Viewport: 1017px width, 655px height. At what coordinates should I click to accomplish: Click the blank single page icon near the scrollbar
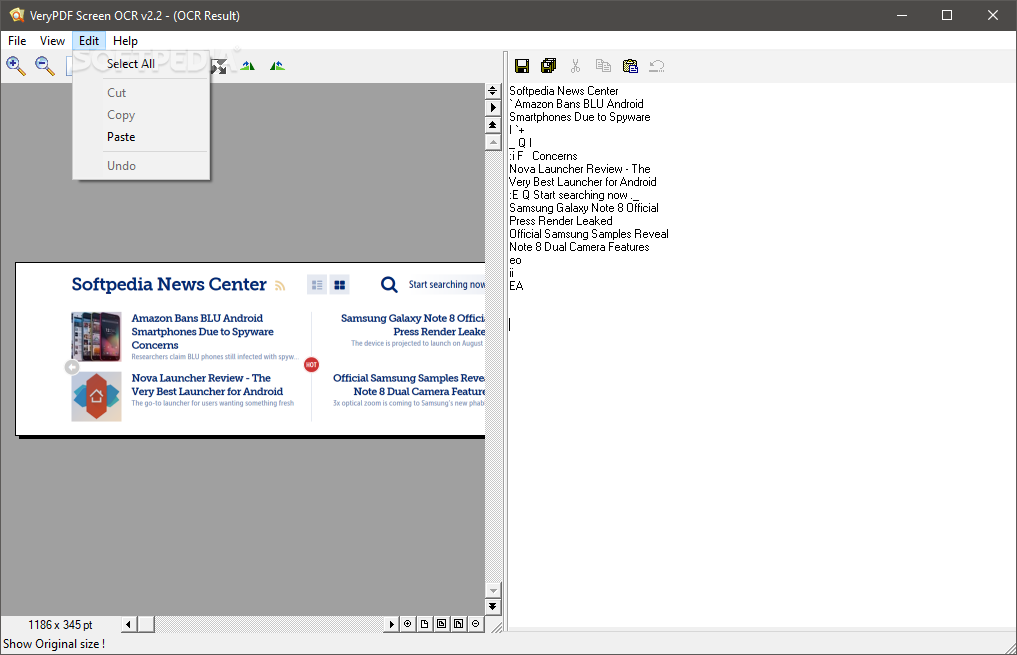[424, 624]
